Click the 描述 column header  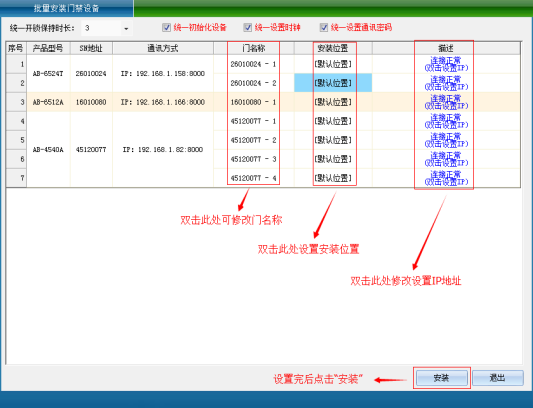coord(446,48)
